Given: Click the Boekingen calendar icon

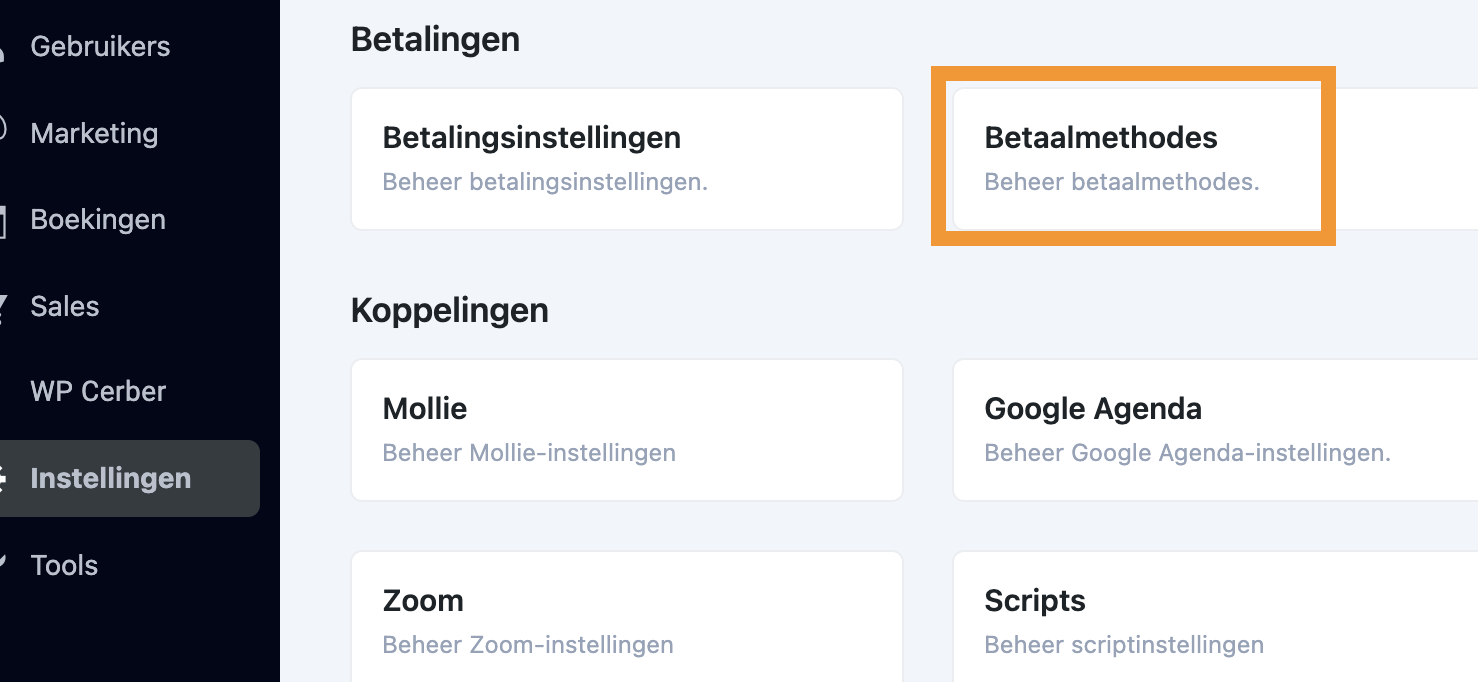Looking at the screenshot, I should (3, 220).
